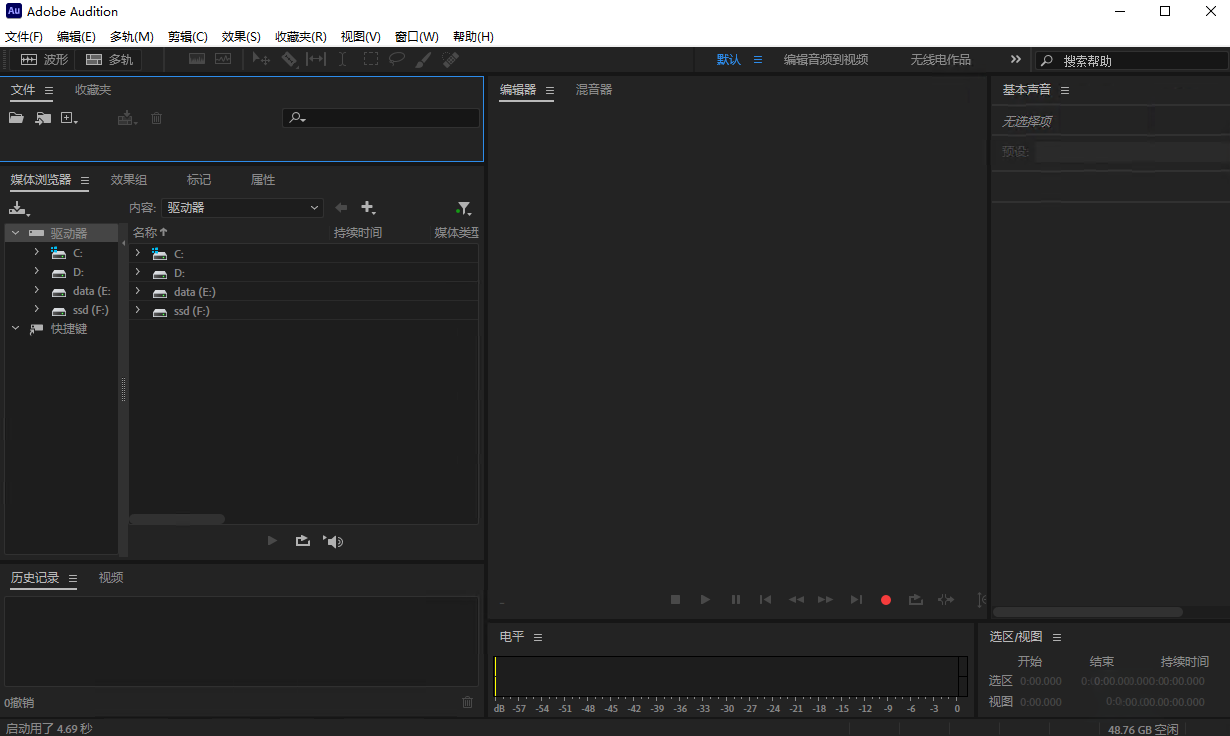Image resolution: width=1230 pixels, height=736 pixels.
Task: Switch to 效果组 tab
Action: pyautogui.click(x=129, y=180)
